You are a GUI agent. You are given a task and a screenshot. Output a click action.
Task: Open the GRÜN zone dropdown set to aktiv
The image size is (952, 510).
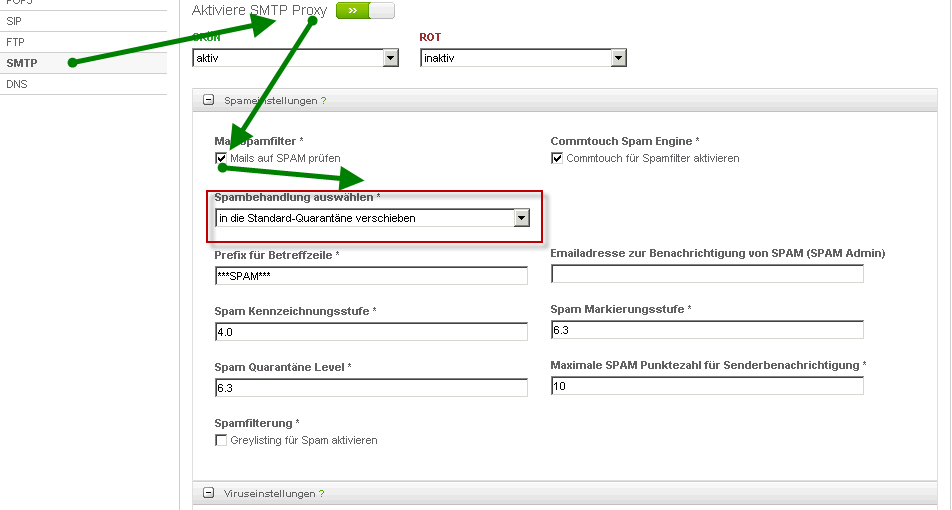coord(390,58)
